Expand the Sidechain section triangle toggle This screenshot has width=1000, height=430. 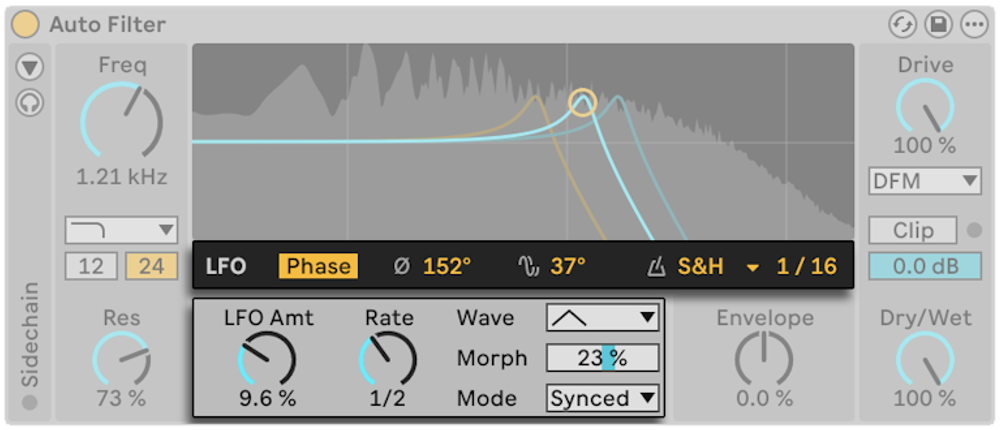tap(30, 67)
